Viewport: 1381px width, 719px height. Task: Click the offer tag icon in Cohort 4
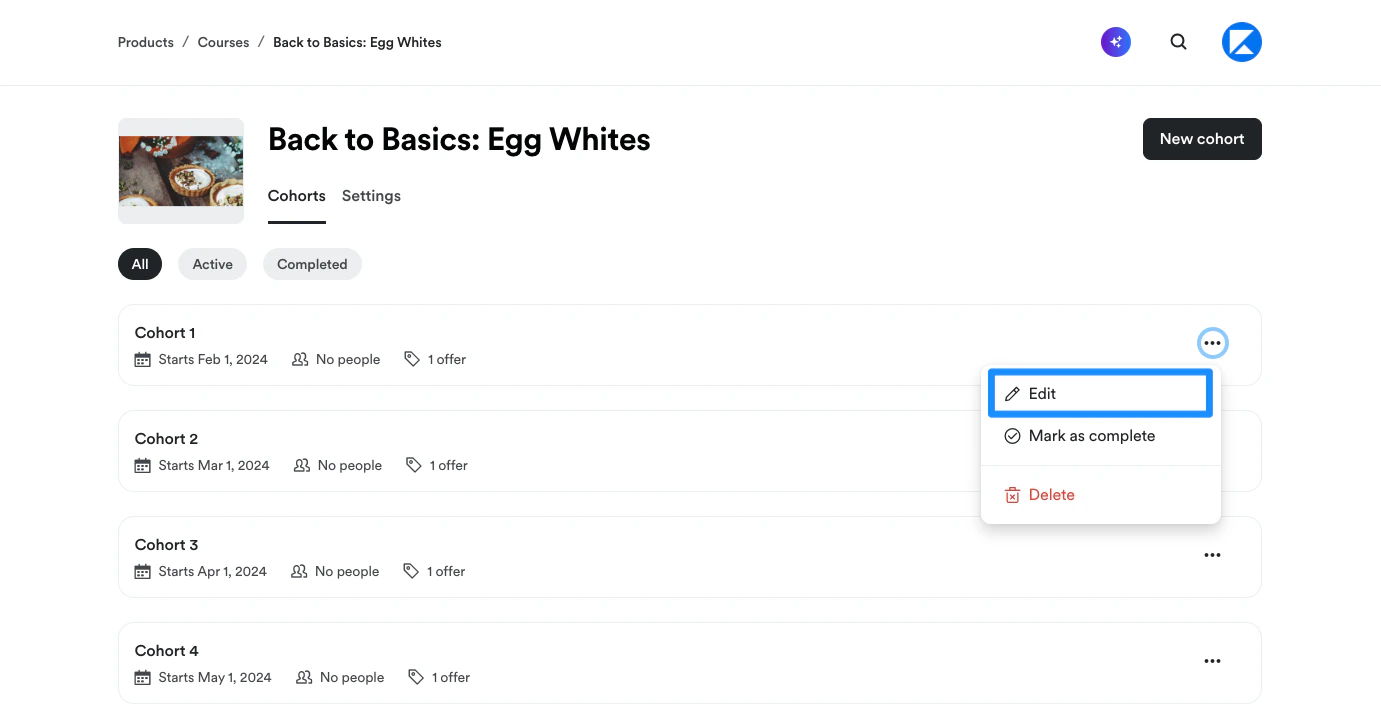pyautogui.click(x=416, y=678)
